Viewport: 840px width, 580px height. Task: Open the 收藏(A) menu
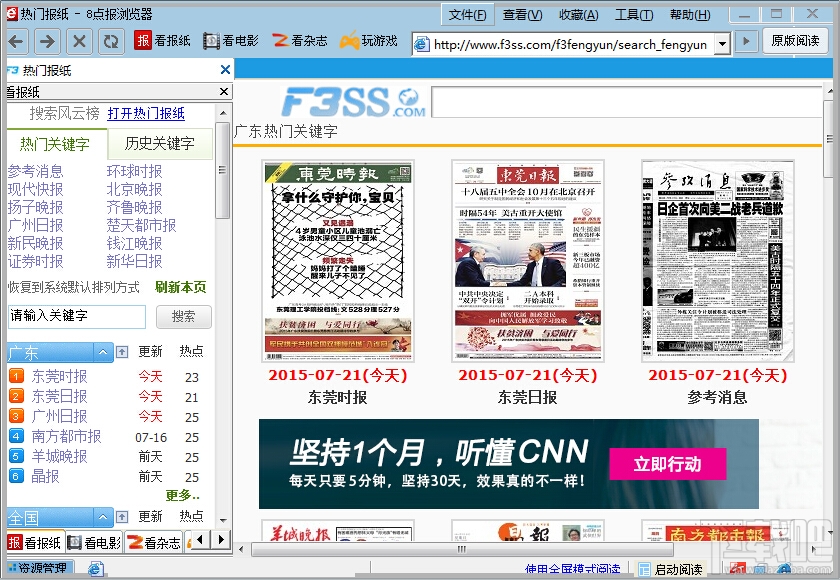[x=579, y=15]
